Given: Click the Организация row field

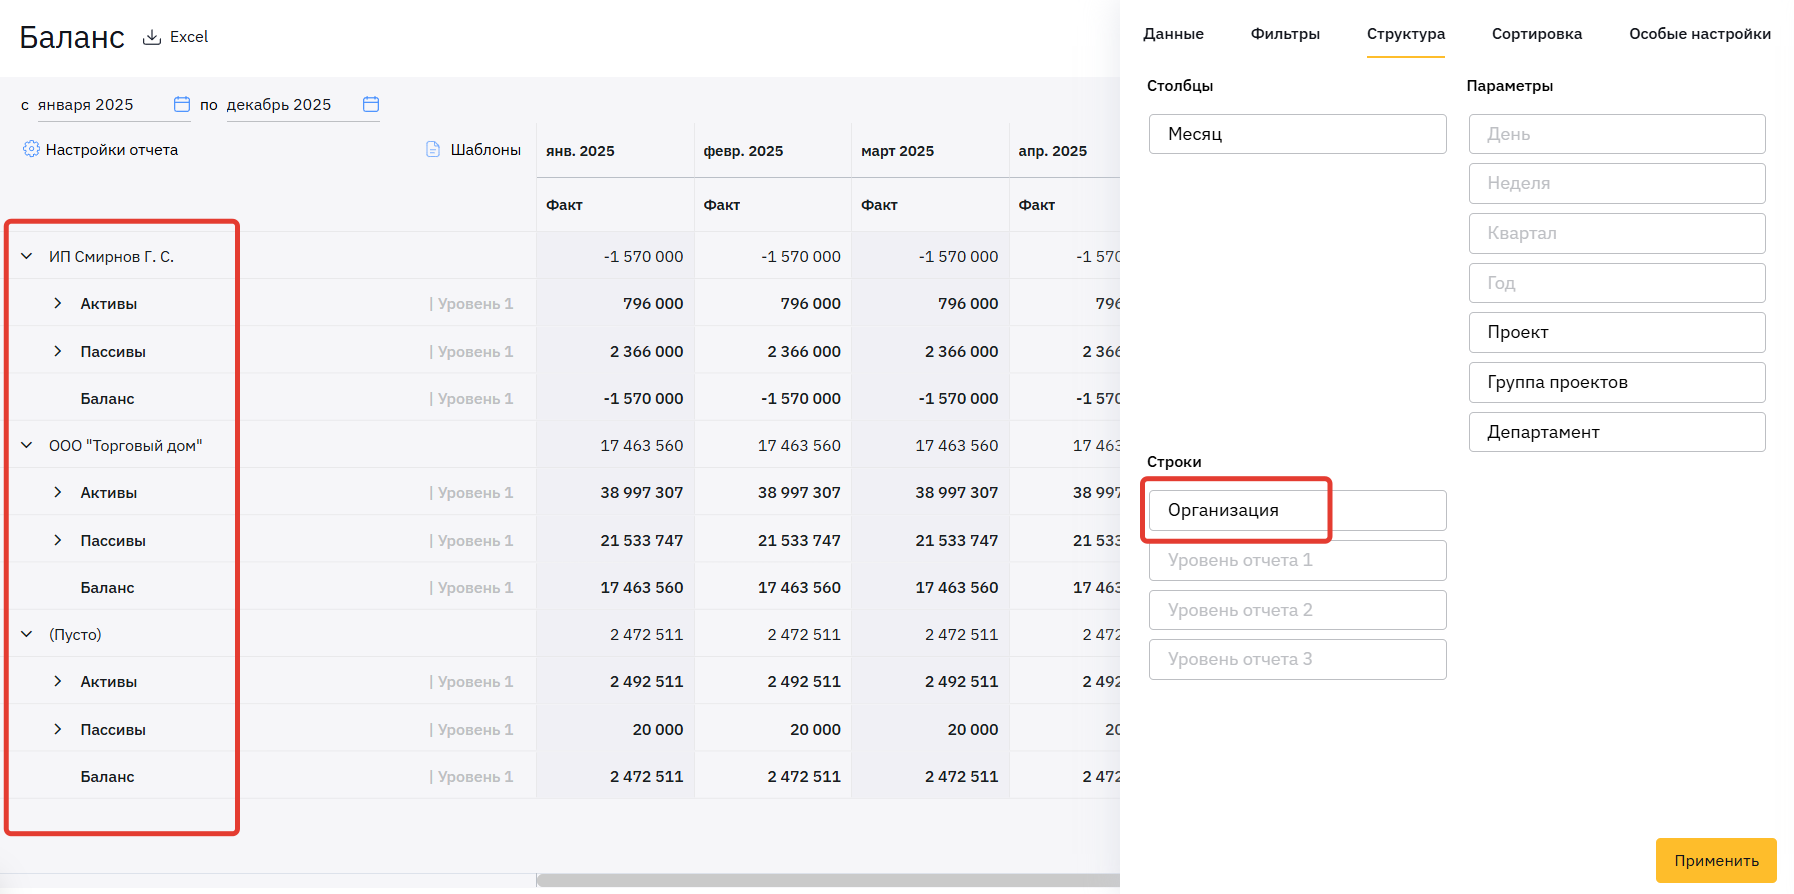Looking at the screenshot, I should click(1296, 510).
